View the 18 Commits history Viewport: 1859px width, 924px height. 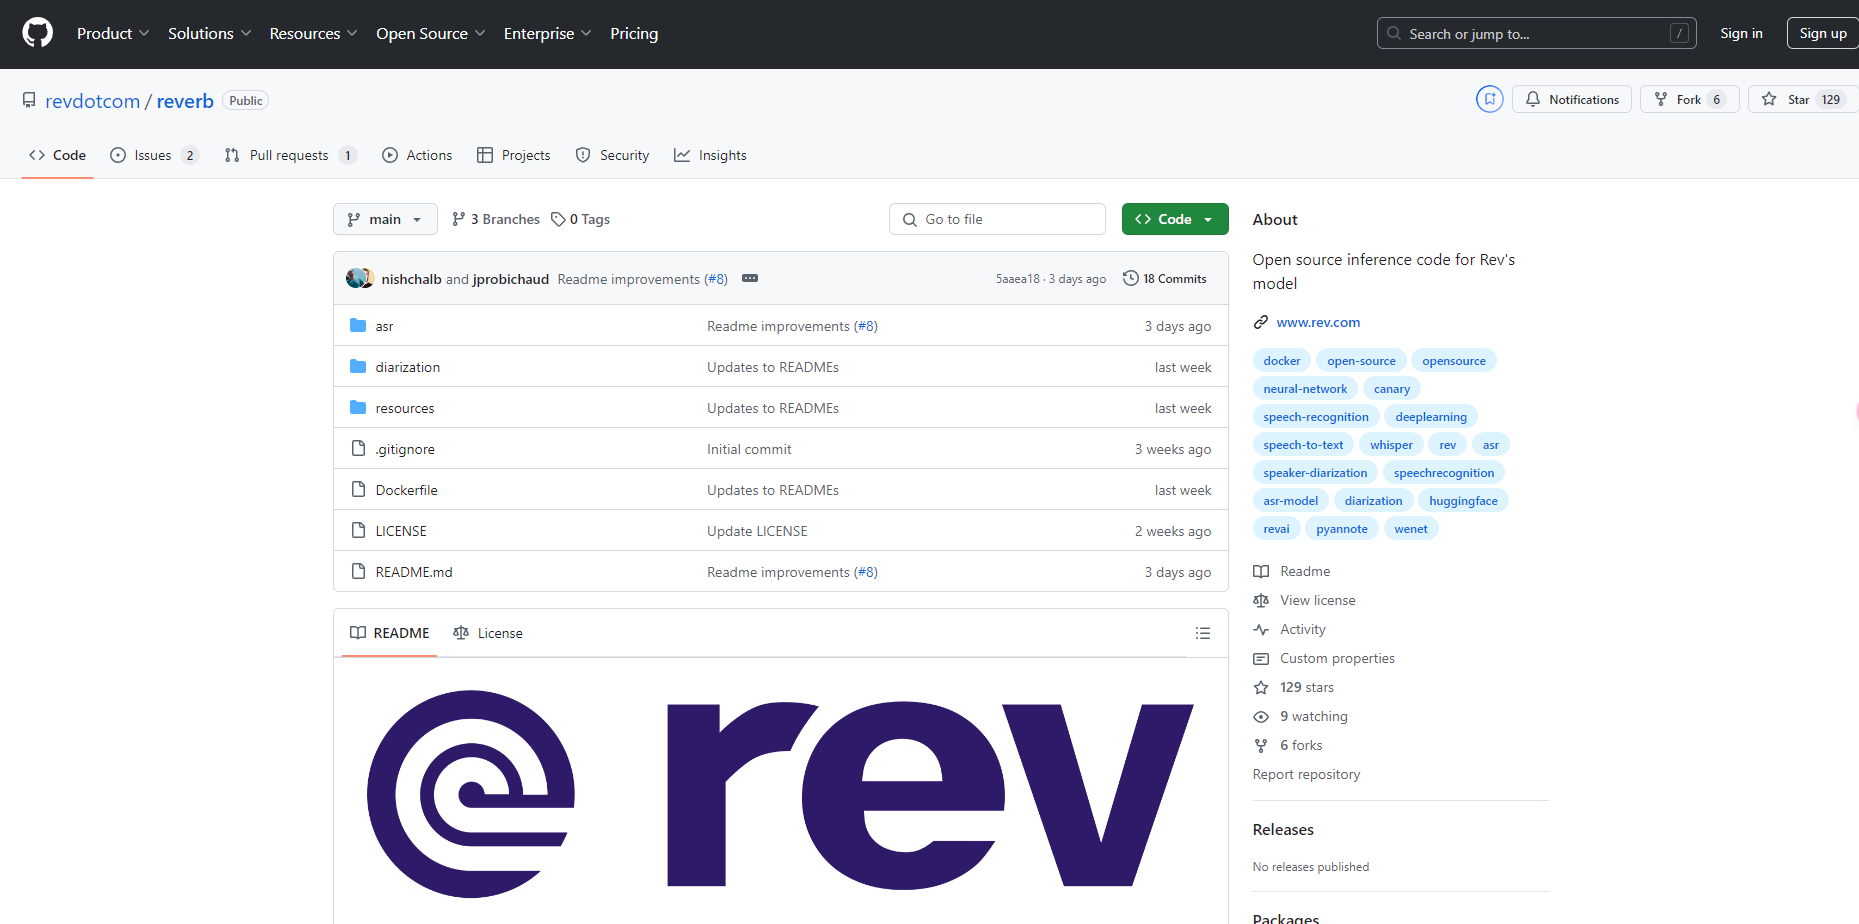tap(1165, 278)
